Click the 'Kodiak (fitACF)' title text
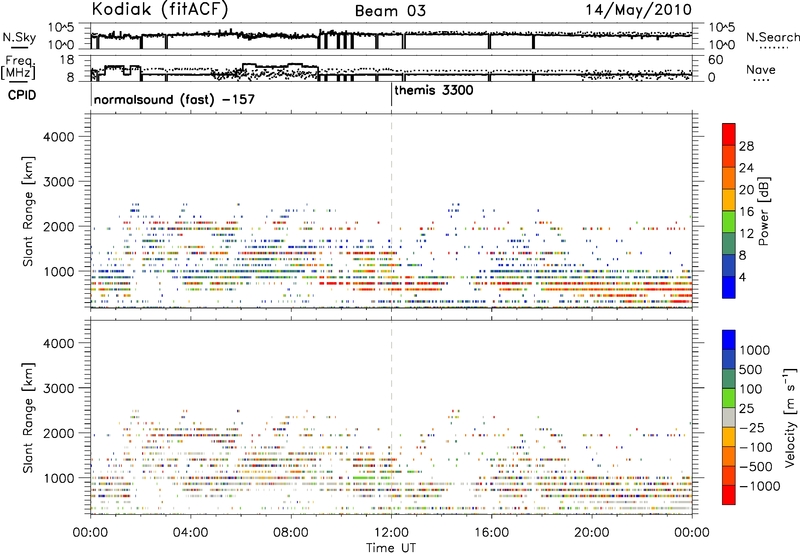800x554 pixels. pos(160,10)
